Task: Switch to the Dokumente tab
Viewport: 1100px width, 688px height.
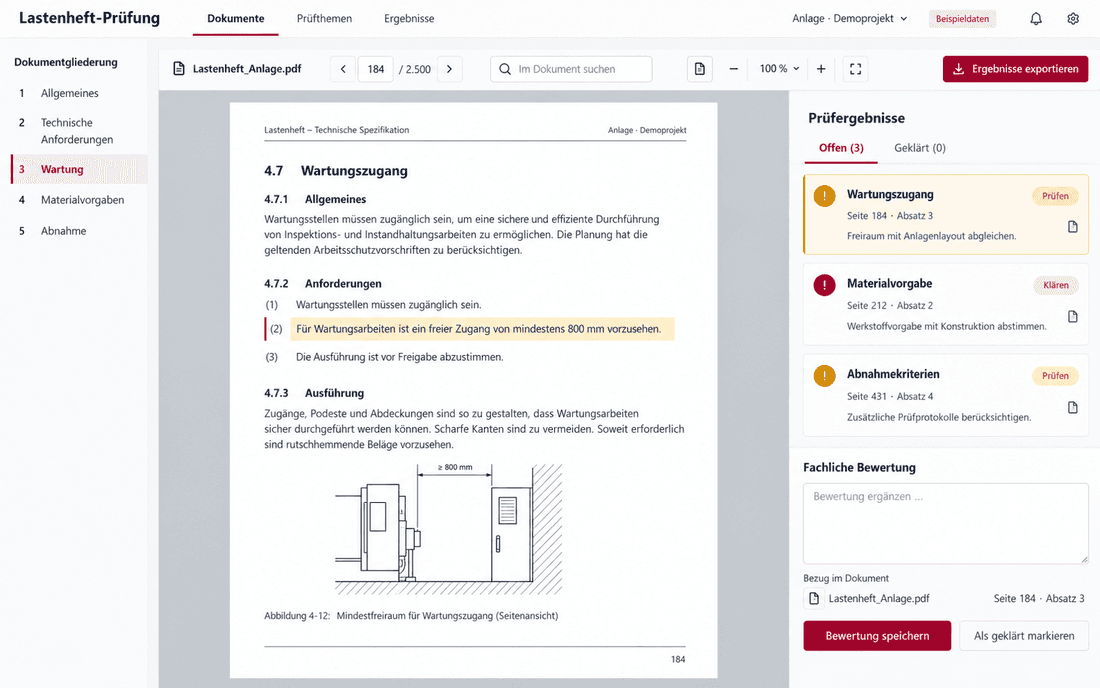Action: [236, 19]
